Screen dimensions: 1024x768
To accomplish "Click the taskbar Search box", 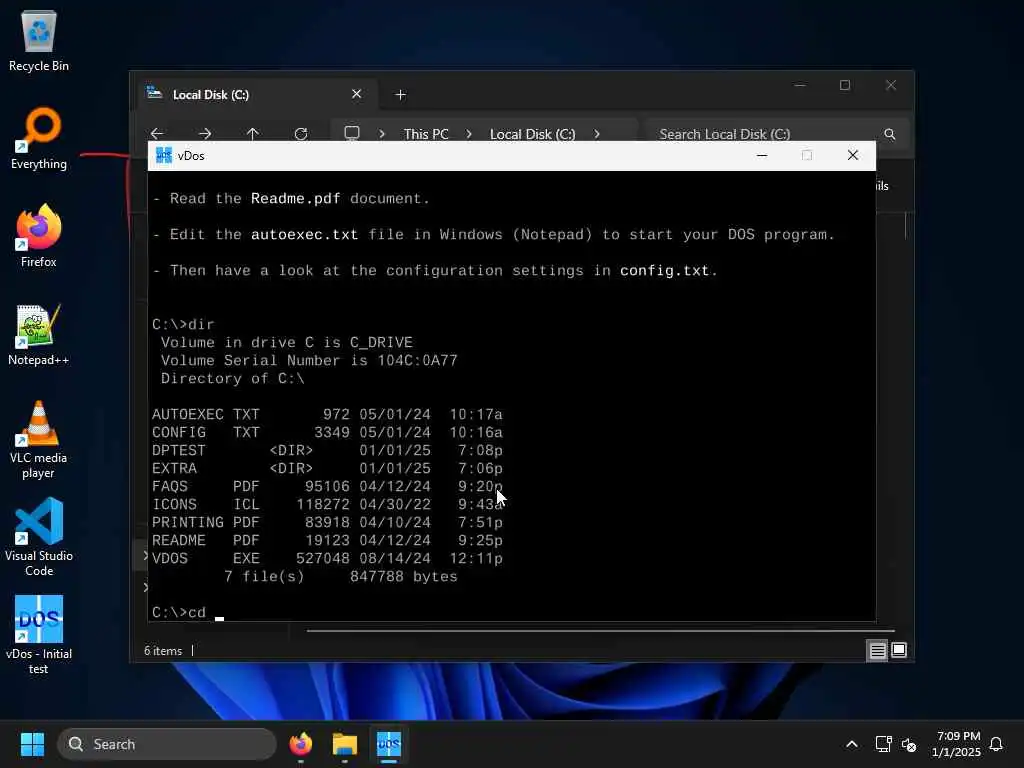I will 167,744.
